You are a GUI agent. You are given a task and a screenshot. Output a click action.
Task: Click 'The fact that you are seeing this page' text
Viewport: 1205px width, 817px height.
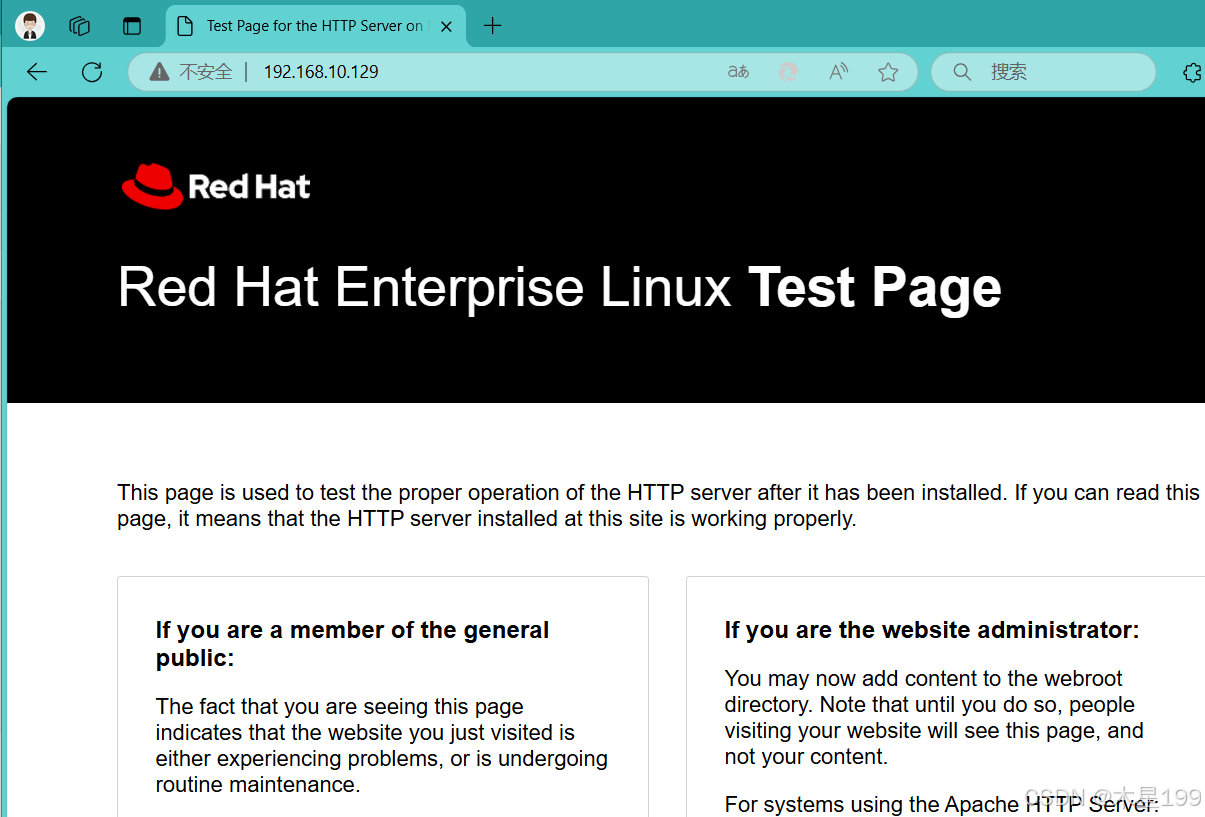[382, 745]
